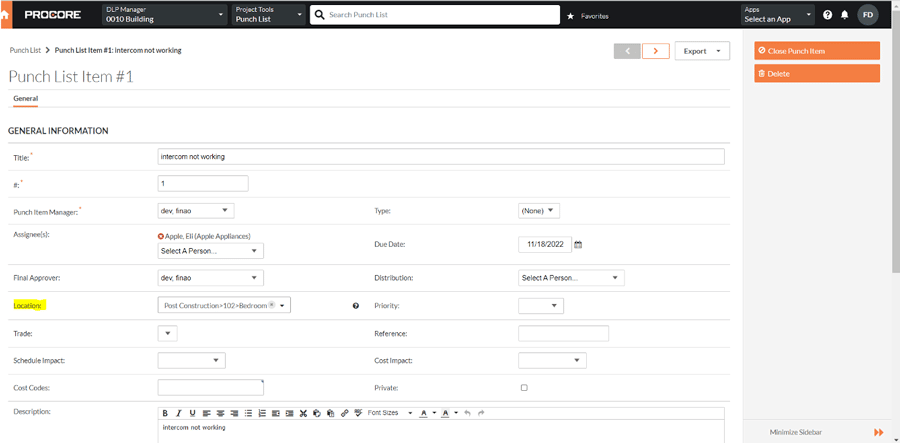Image resolution: width=900 pixels, height=443 pixels.
Task: Click the Paste icon in editor
Action: (x=331, y=413)
